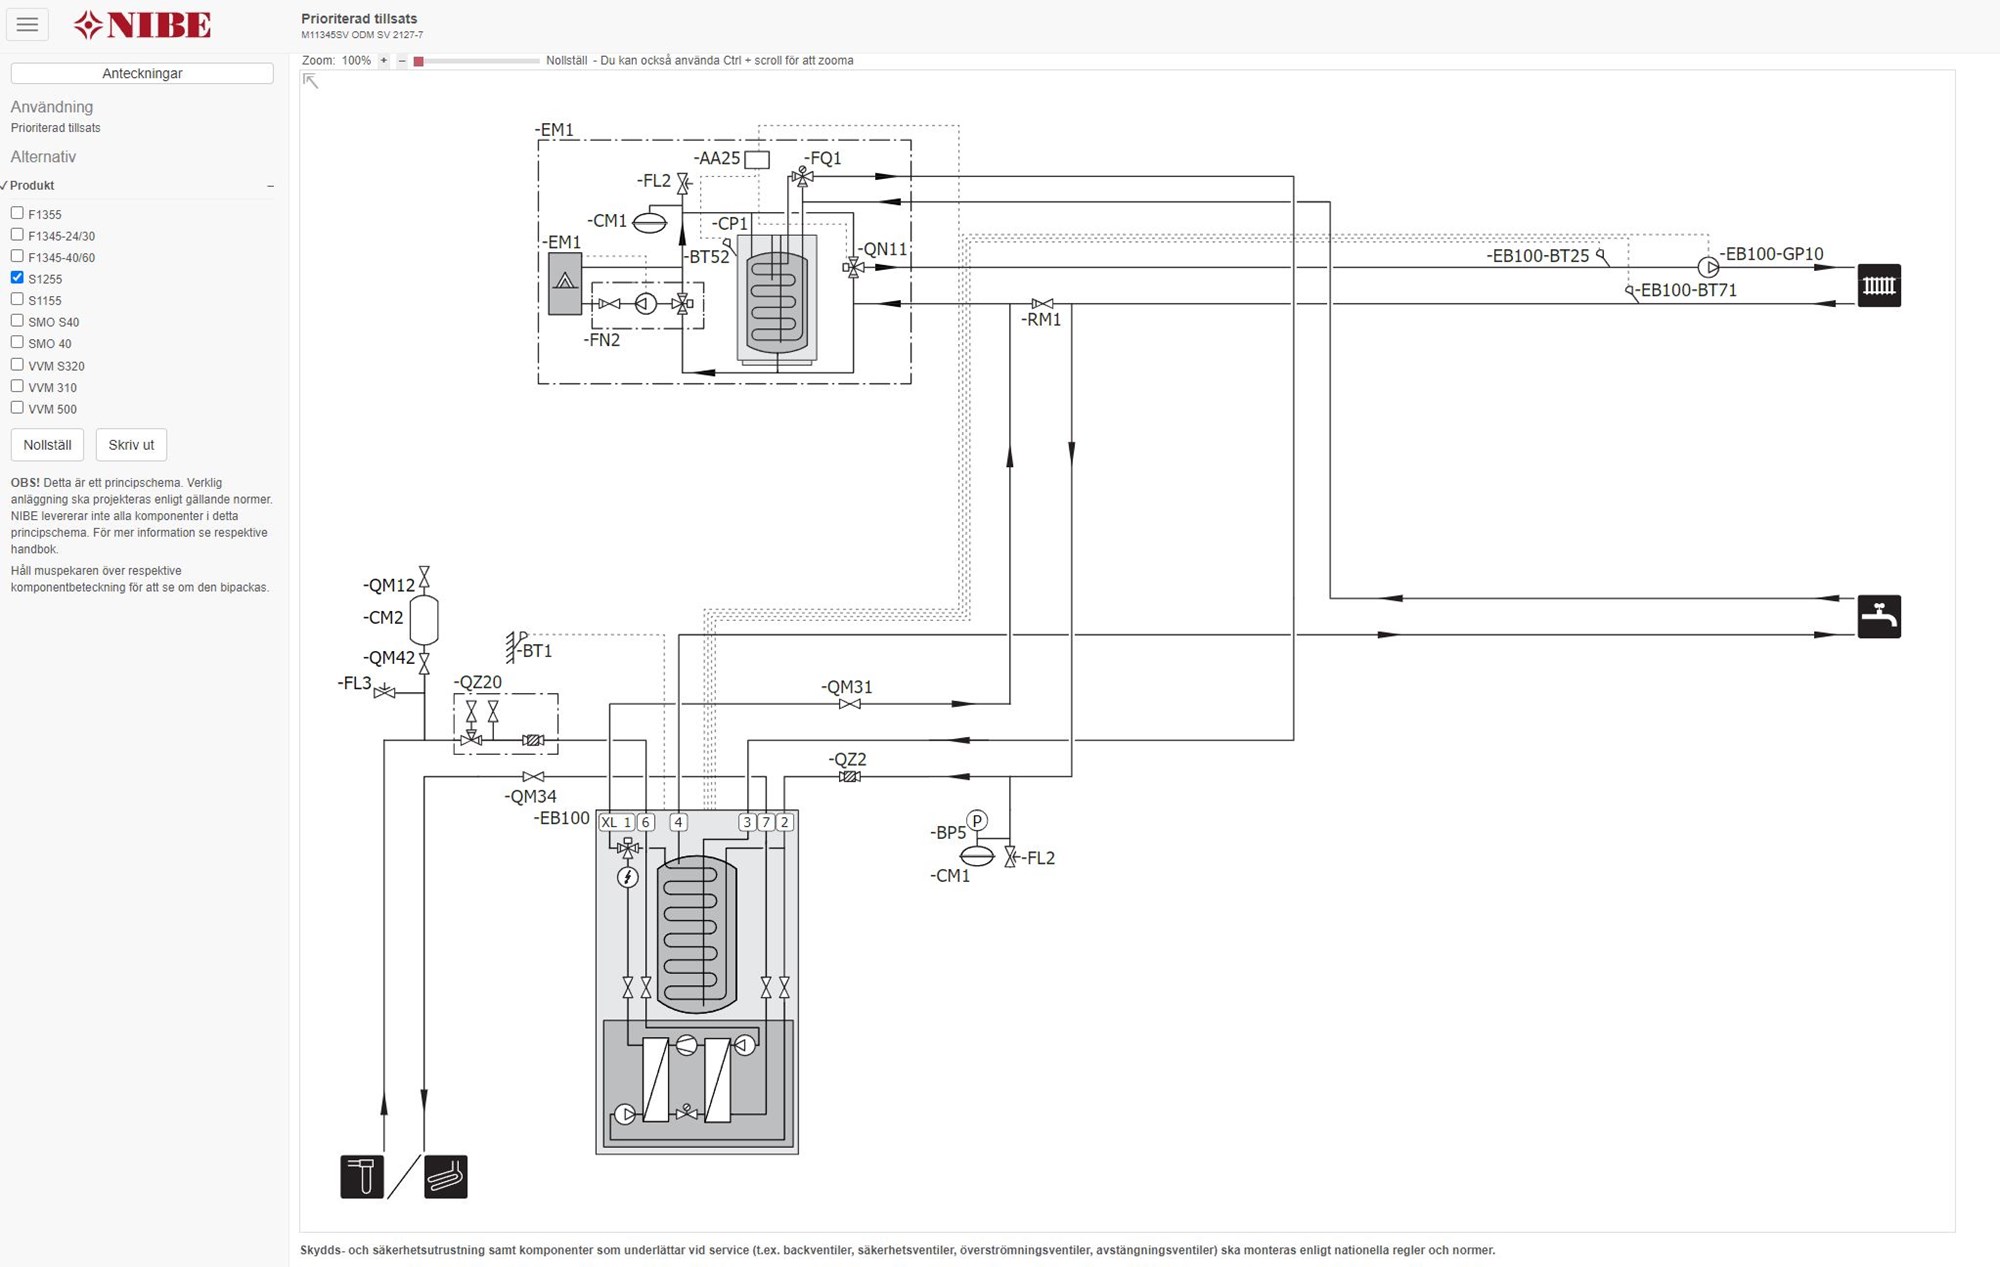The image size is (2000, 1267).
Task: Enable the F1355 product checkbox
Action: (x=17, y=213)
